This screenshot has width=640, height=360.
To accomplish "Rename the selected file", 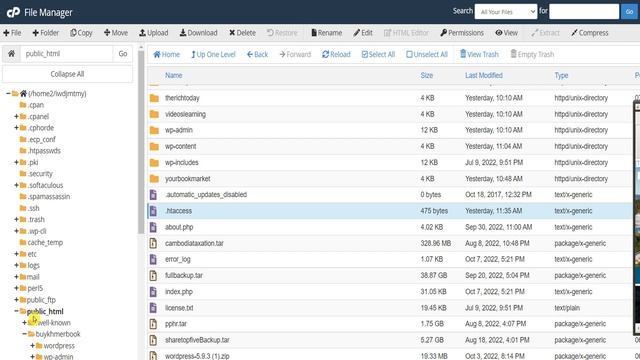I will pyautogui.click(x=327, y=33).
